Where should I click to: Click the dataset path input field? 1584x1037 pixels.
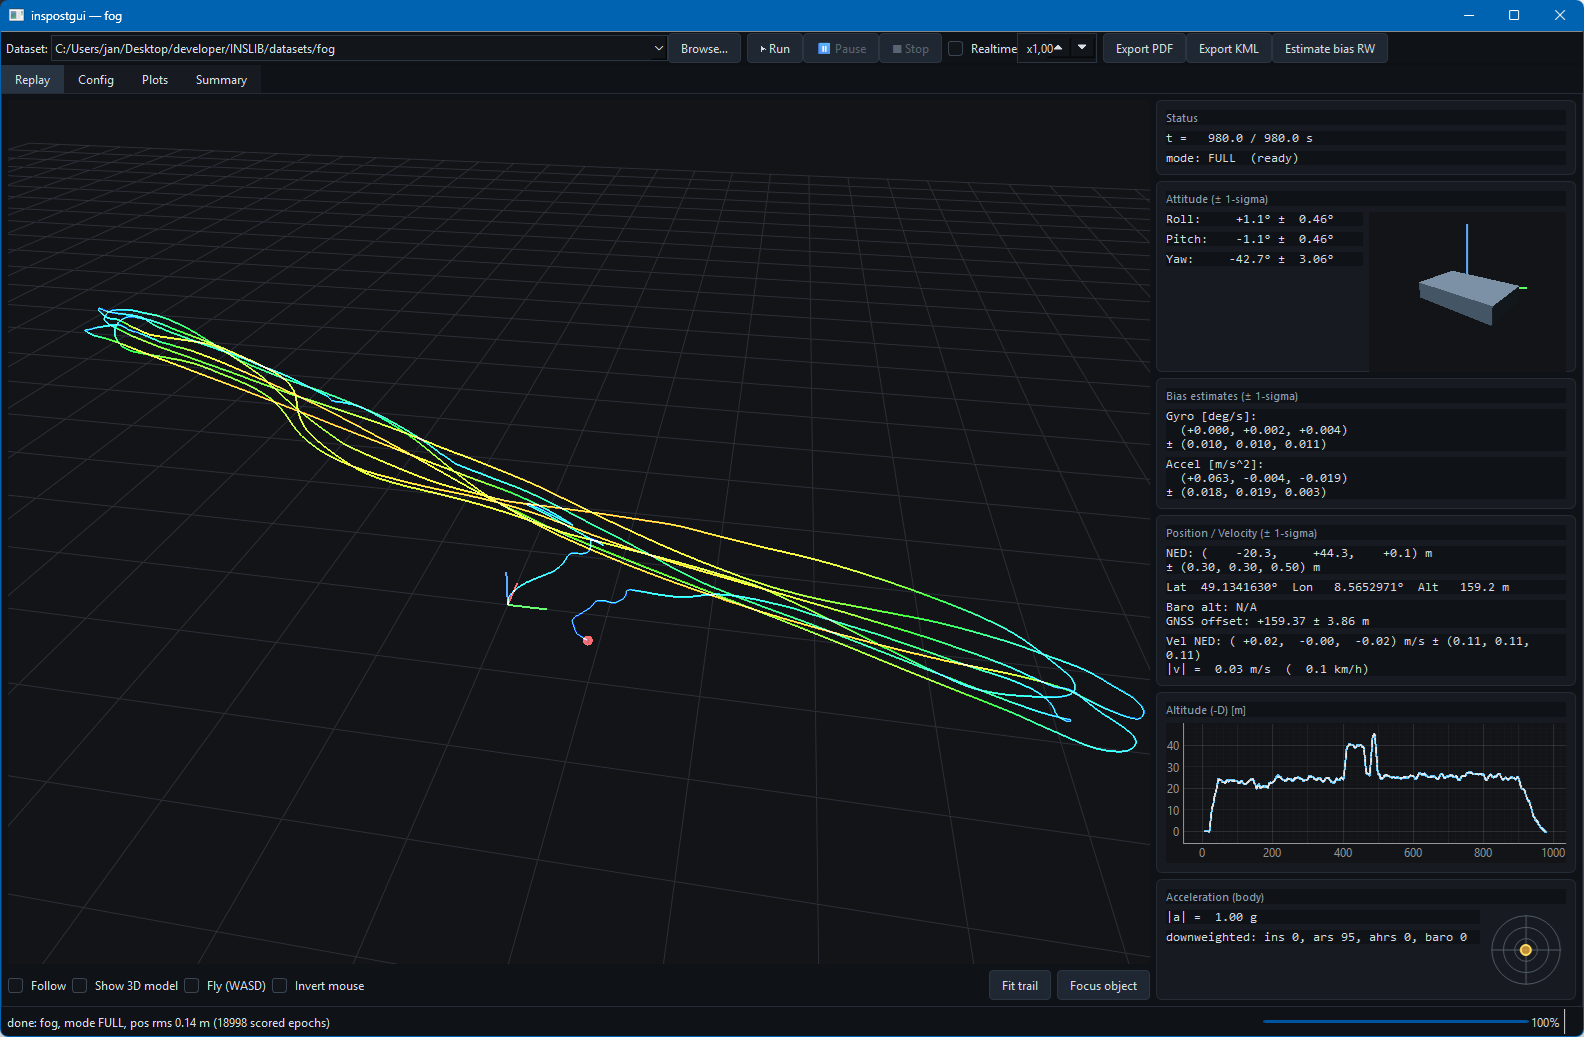[x=352, y=48]
